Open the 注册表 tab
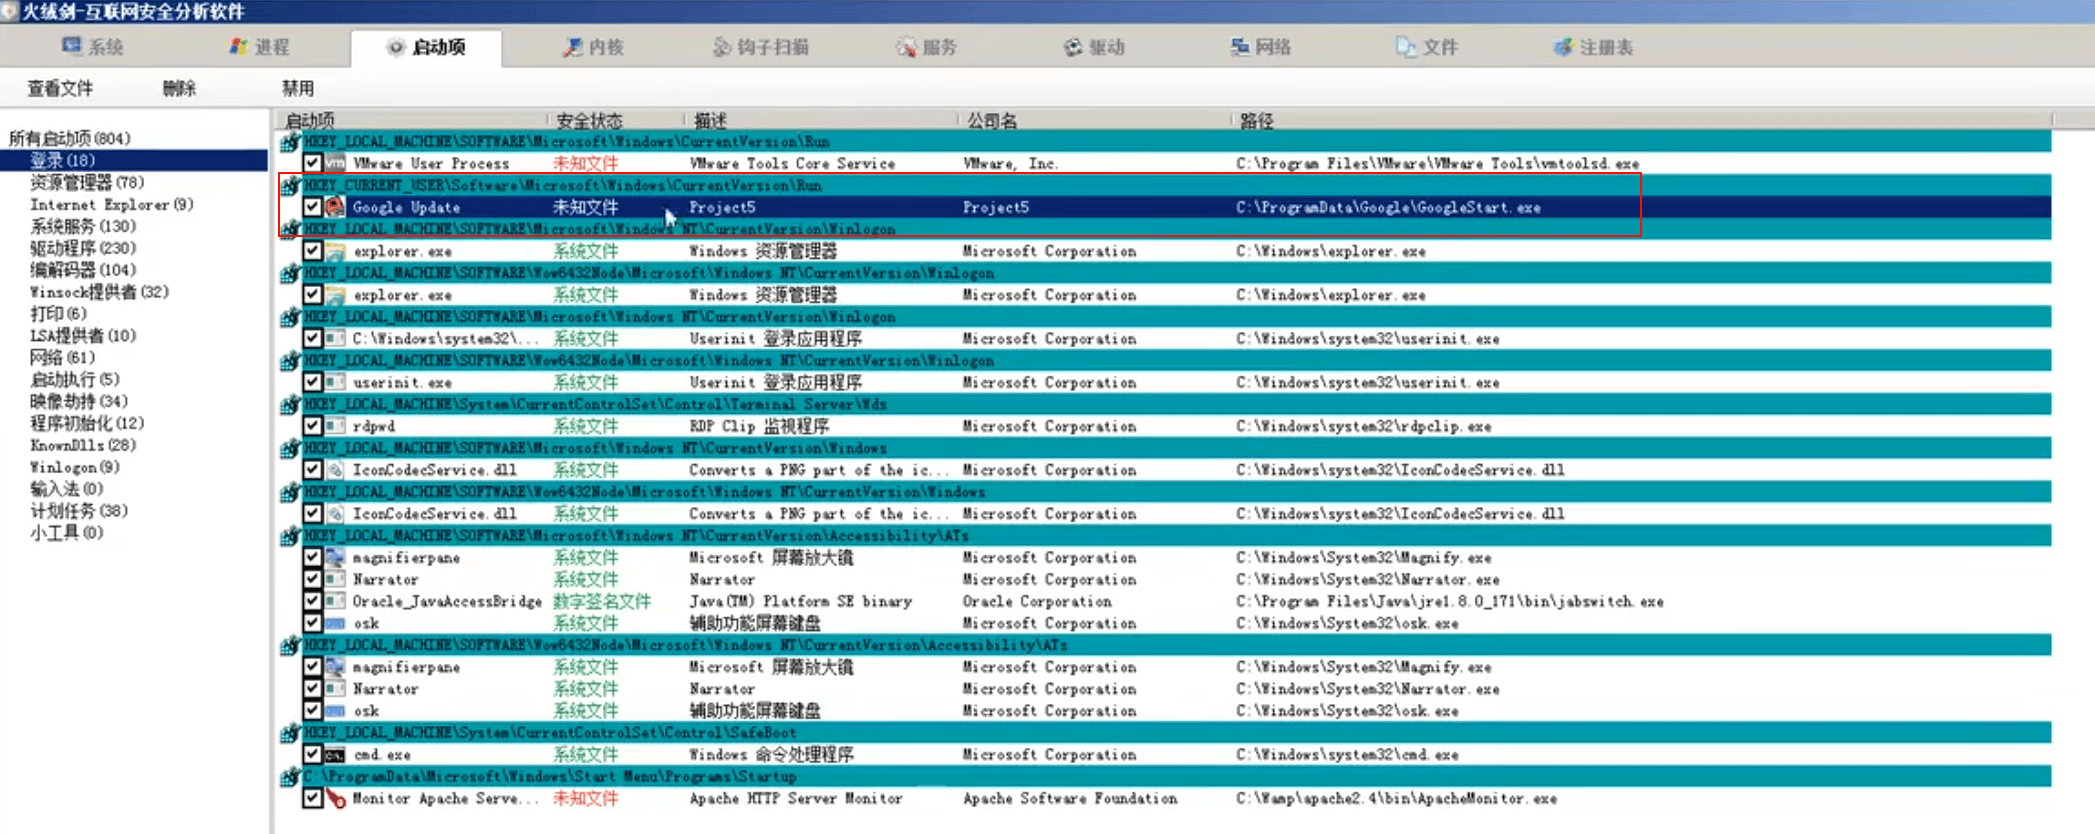 point(1594,47)
